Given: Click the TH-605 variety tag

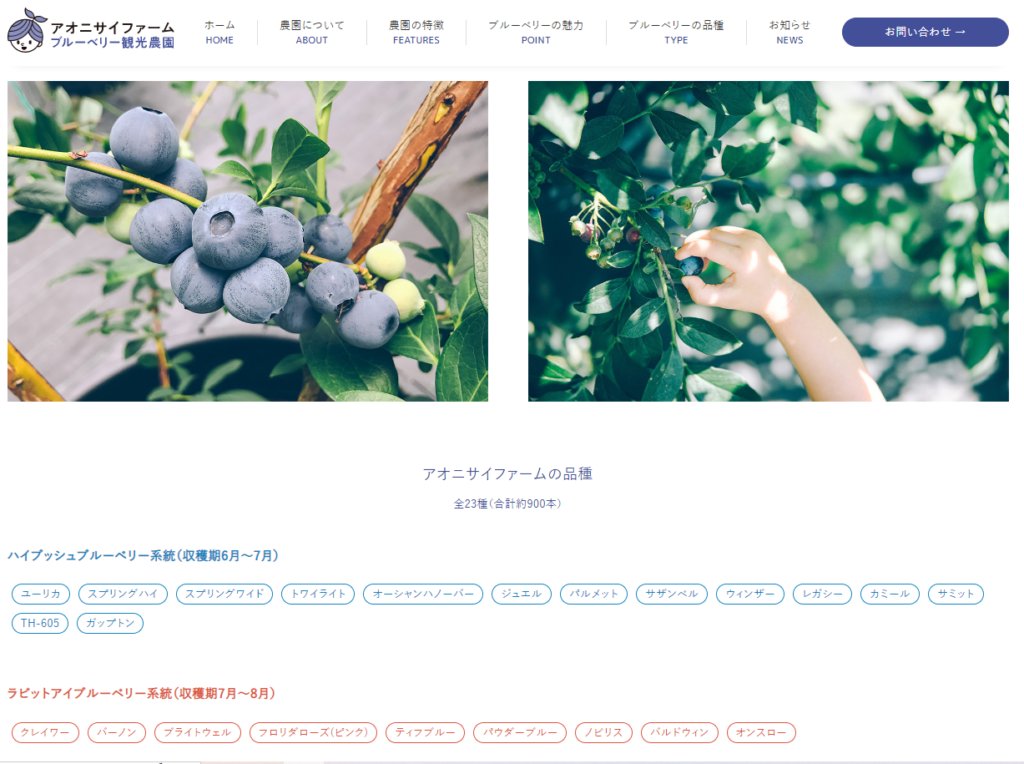Looking at the screenshot, I should coord(40,623).
